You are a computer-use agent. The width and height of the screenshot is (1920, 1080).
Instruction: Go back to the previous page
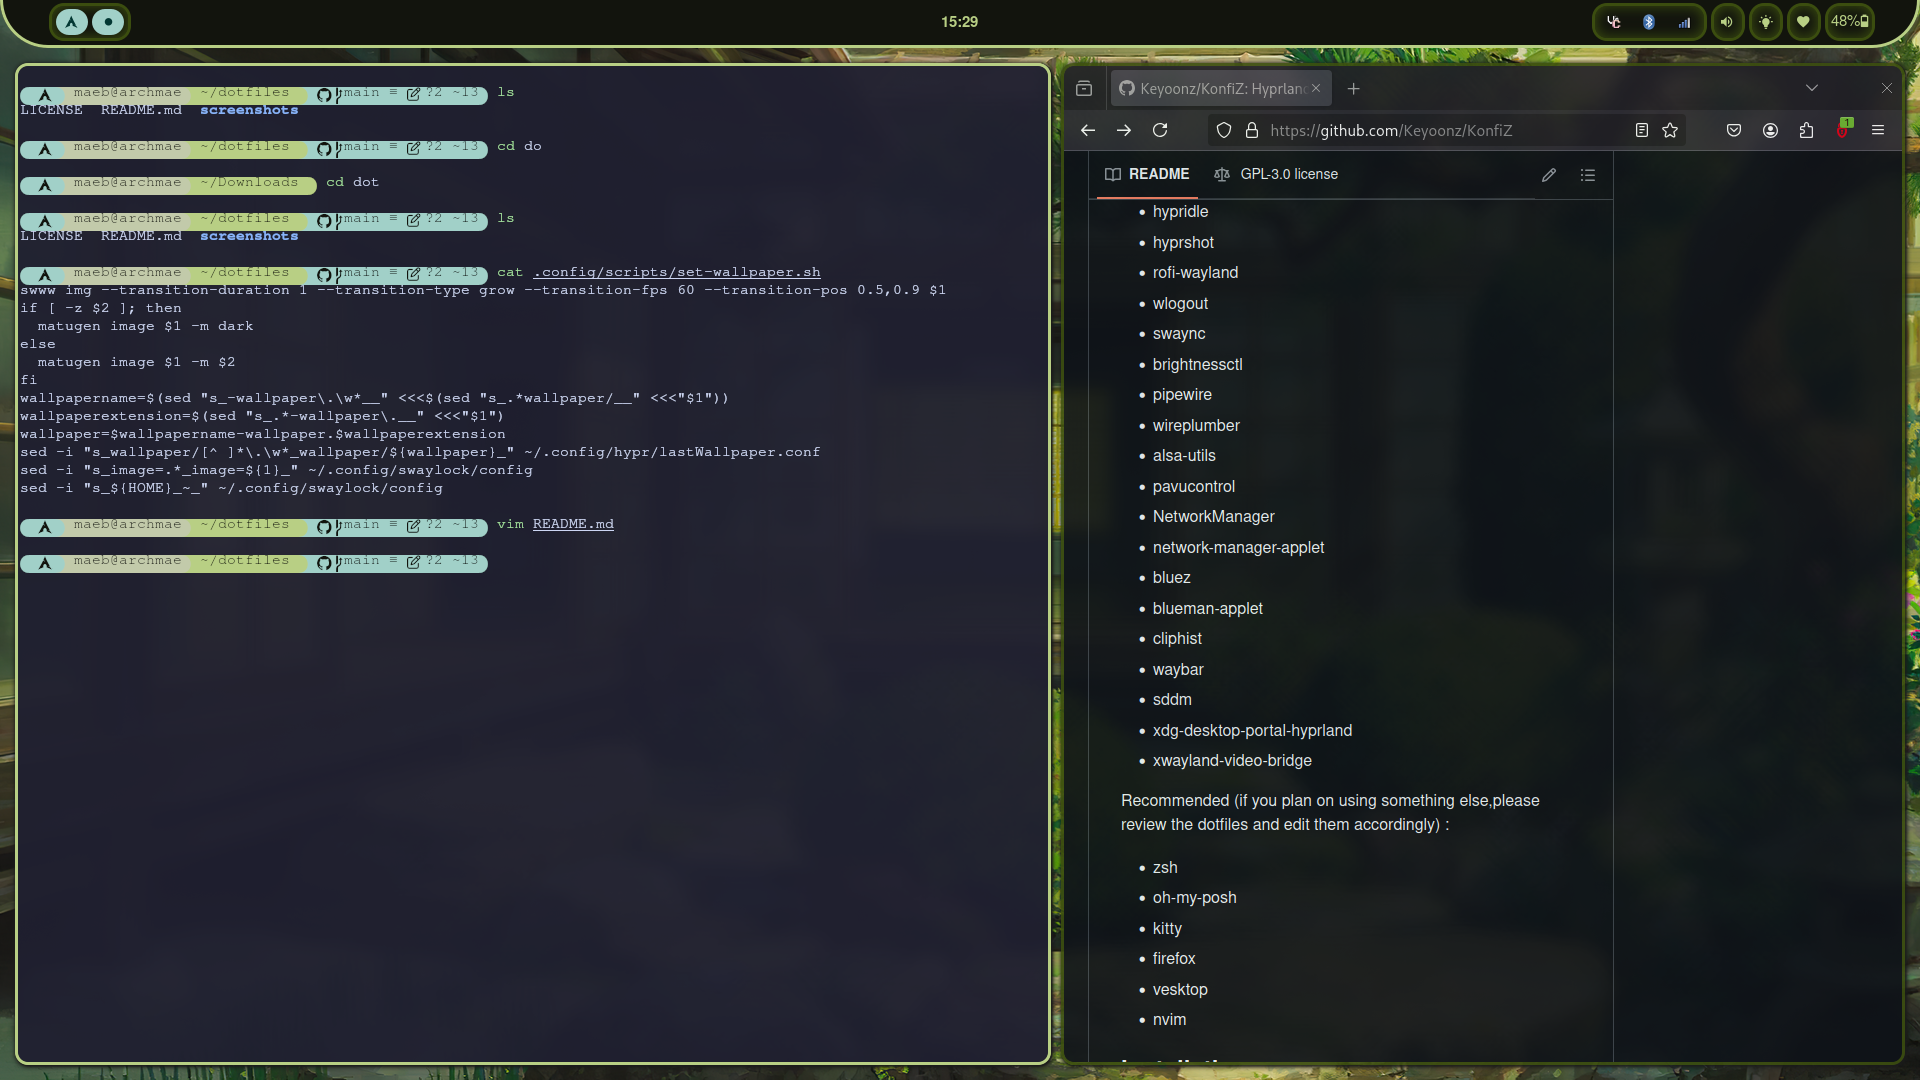coord(1088,130)
